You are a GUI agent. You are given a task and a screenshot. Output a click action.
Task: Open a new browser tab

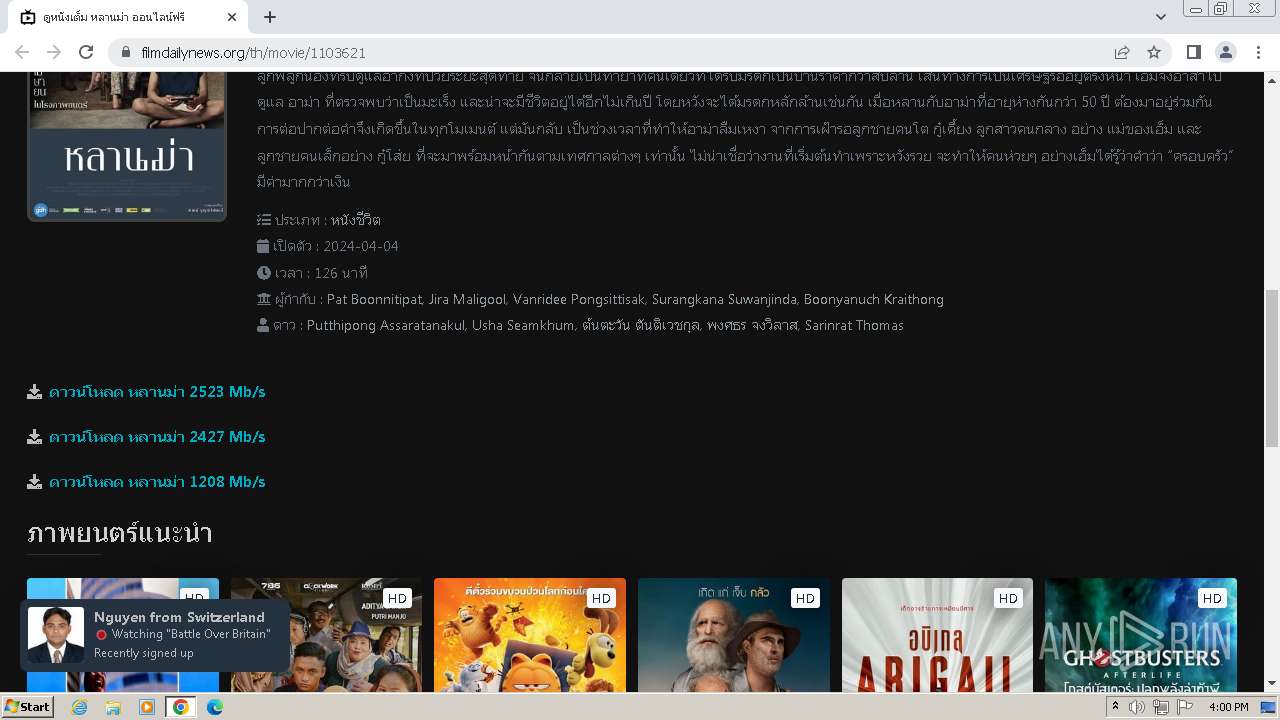[270, 17]
